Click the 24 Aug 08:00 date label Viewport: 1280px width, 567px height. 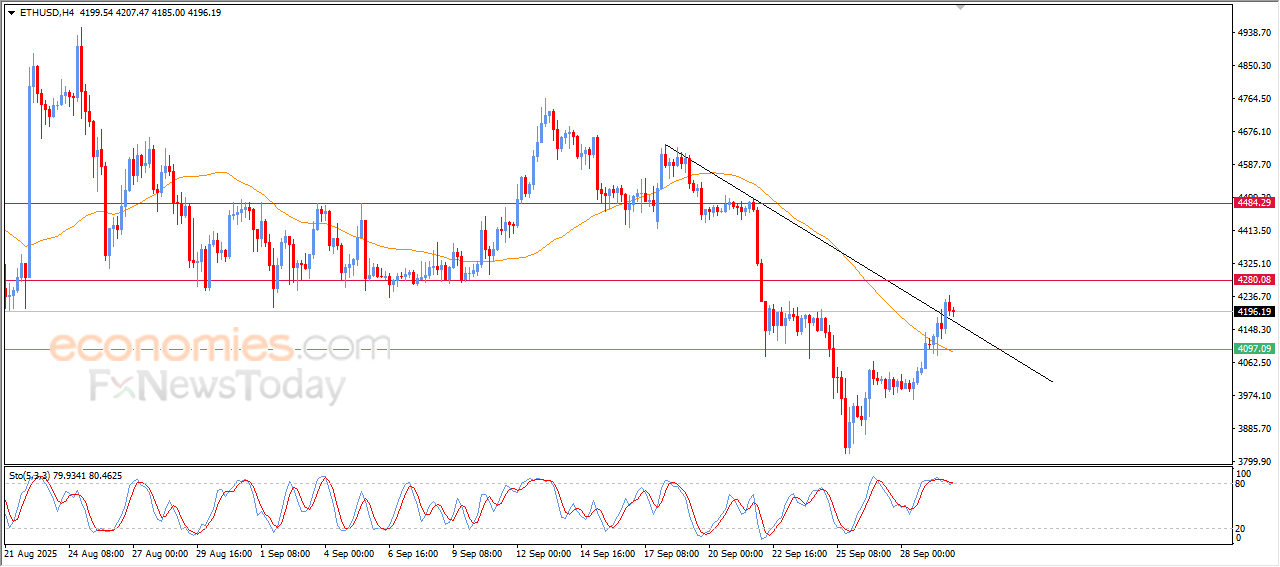(98, 553)
